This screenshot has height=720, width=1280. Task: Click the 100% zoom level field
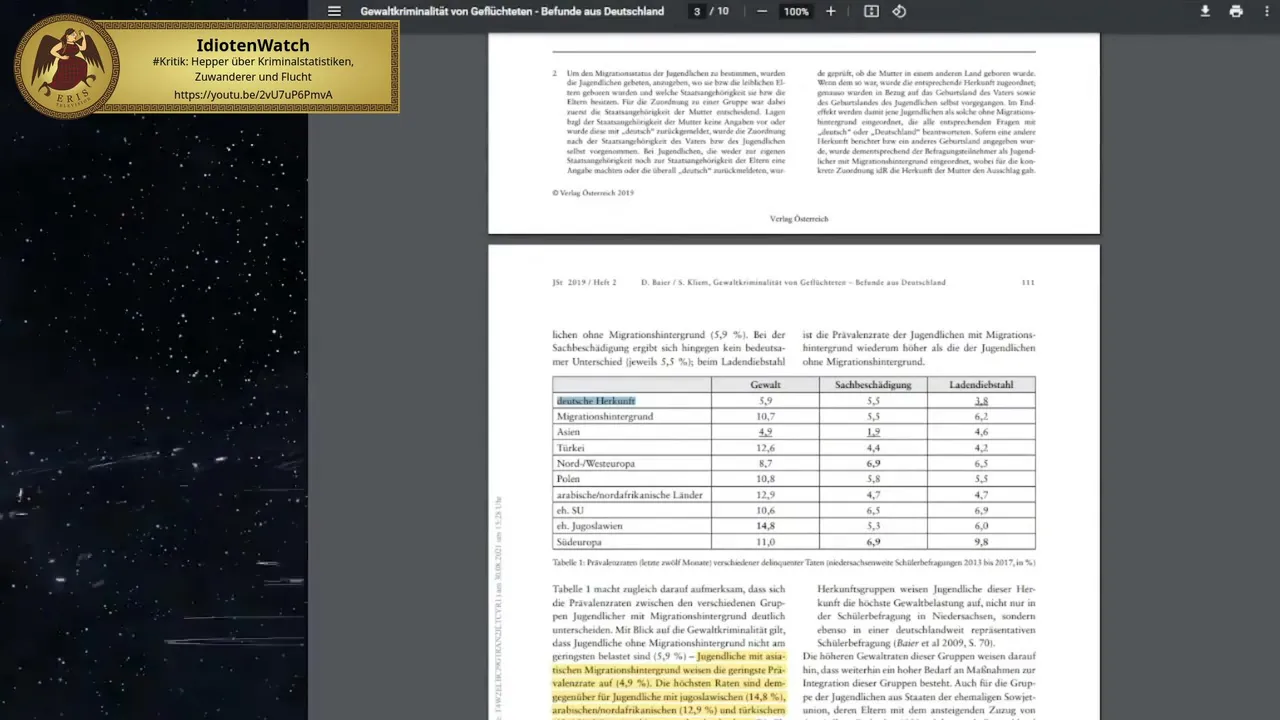796,12
